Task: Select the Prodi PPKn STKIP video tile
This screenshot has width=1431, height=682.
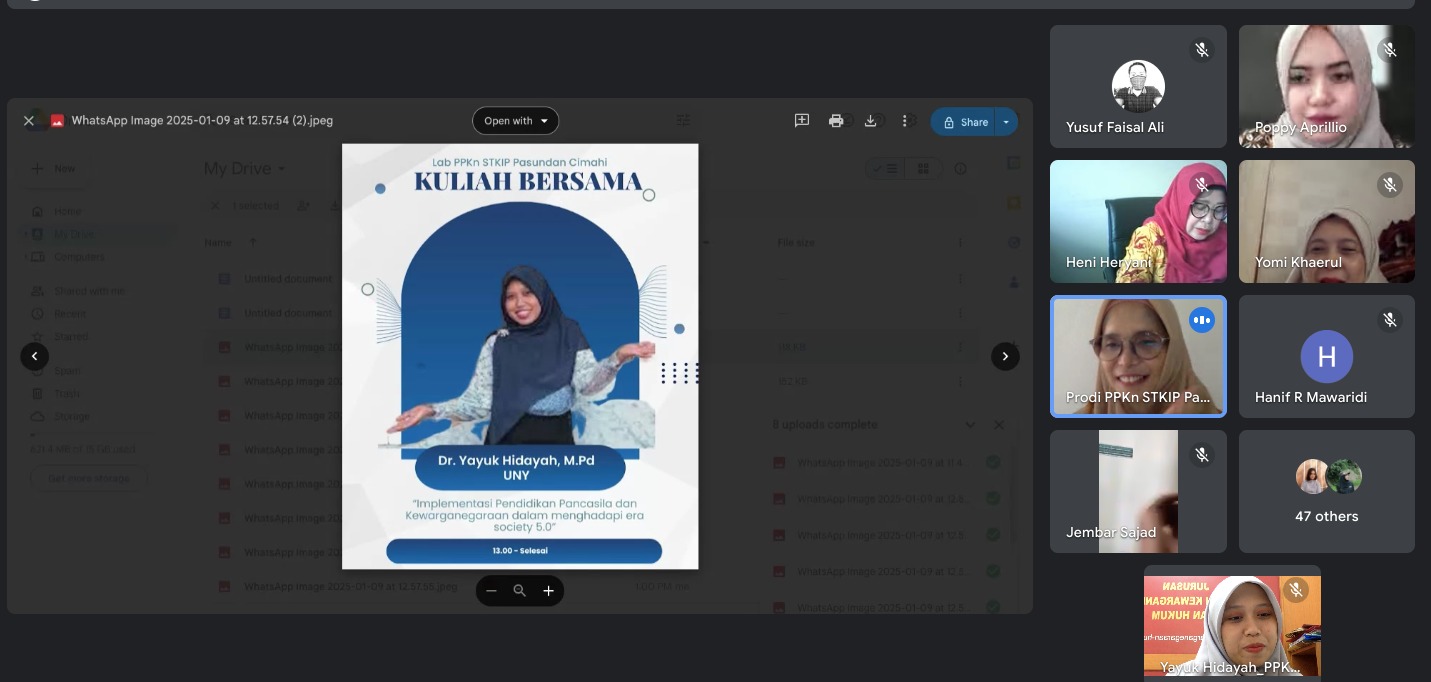Action: (1138, 356)
